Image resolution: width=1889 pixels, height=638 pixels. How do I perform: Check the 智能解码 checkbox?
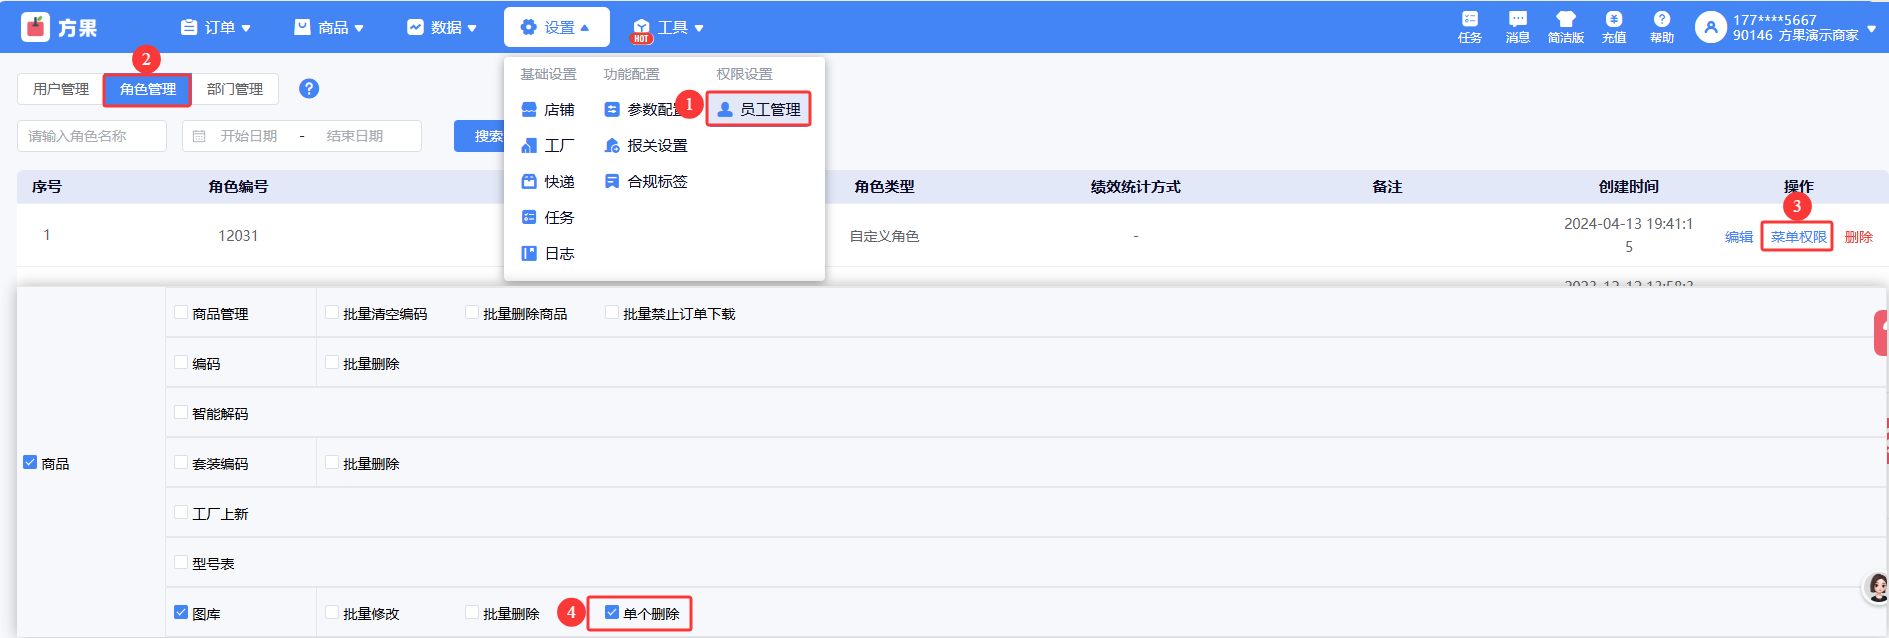(x=181, y=412)
